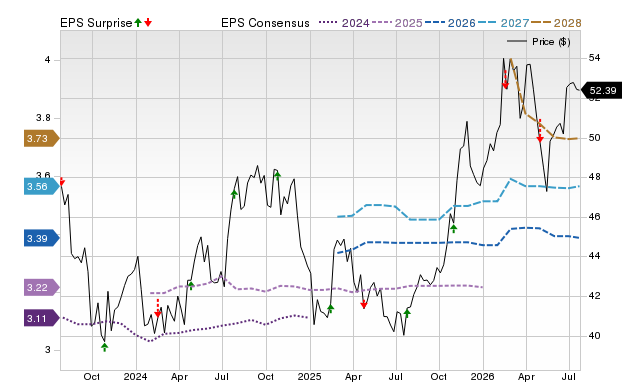This screenshot has width=640, height=382.
Task: Click the 3.73 estimate value tag
Action: (x=42, y=139)
